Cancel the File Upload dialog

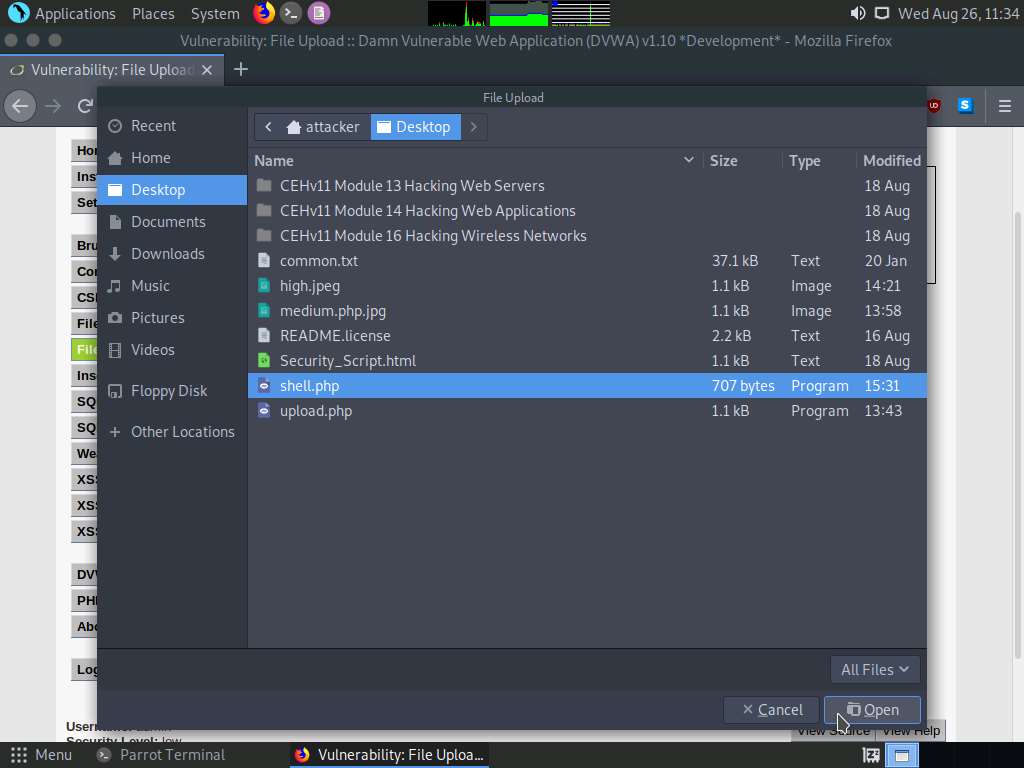[x=771, y=709]
